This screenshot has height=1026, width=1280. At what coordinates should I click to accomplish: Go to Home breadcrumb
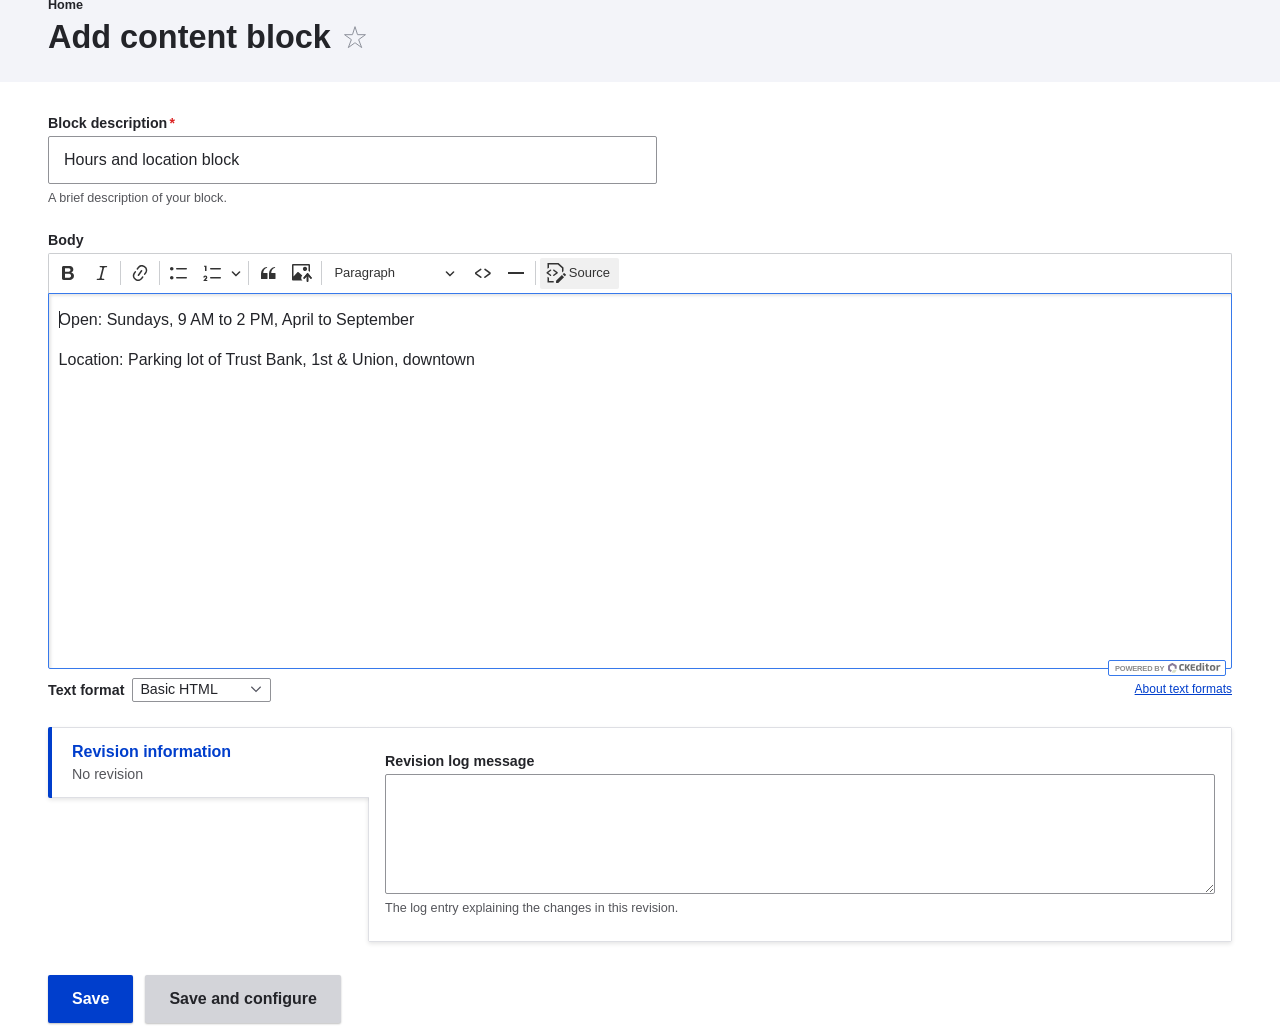[x=65, y=6]
